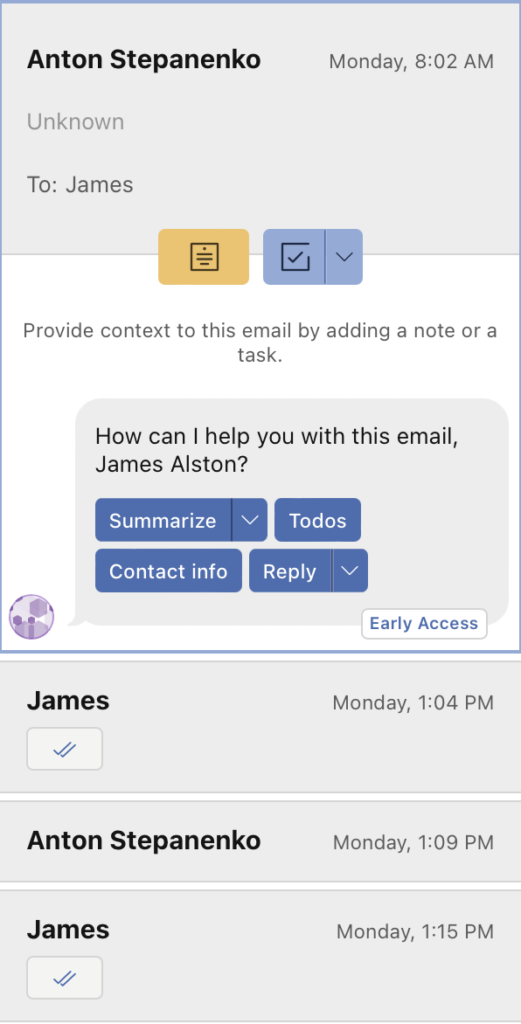Click the assistant help prompt bubble text
The height and width of the screenshot is (1024, 521).
277,451
